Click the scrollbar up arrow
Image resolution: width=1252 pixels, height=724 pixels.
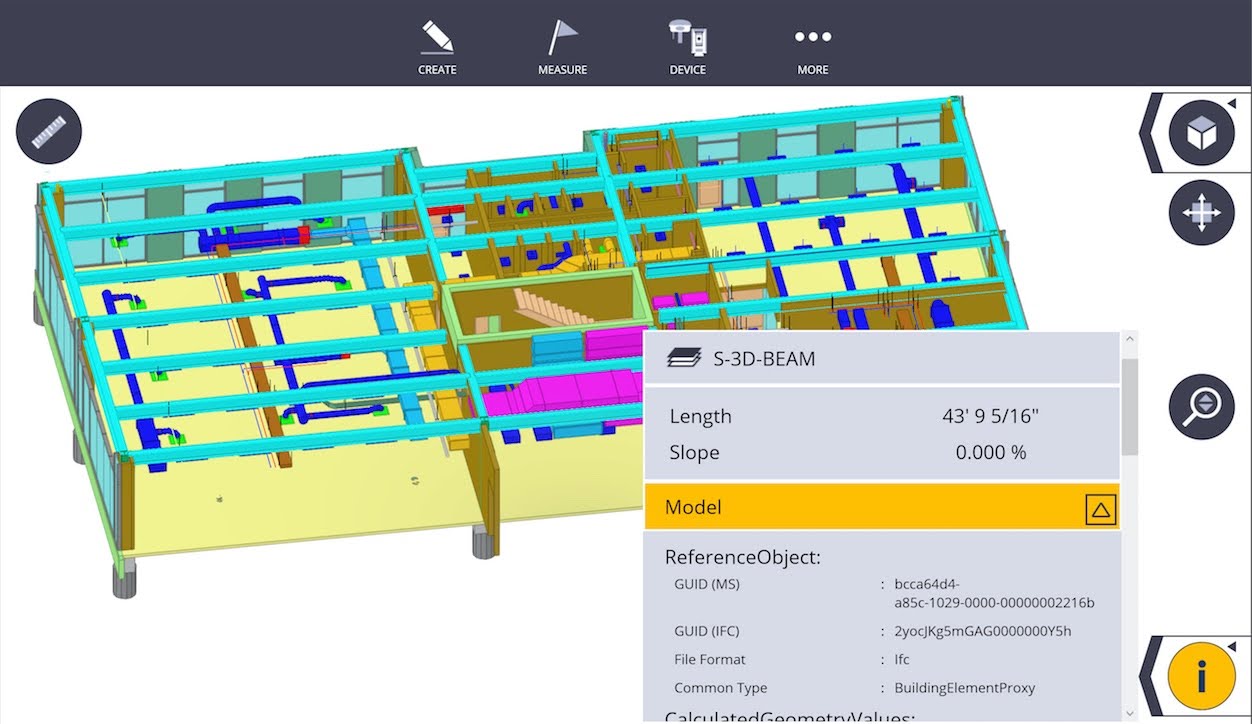coord(1130,340)
